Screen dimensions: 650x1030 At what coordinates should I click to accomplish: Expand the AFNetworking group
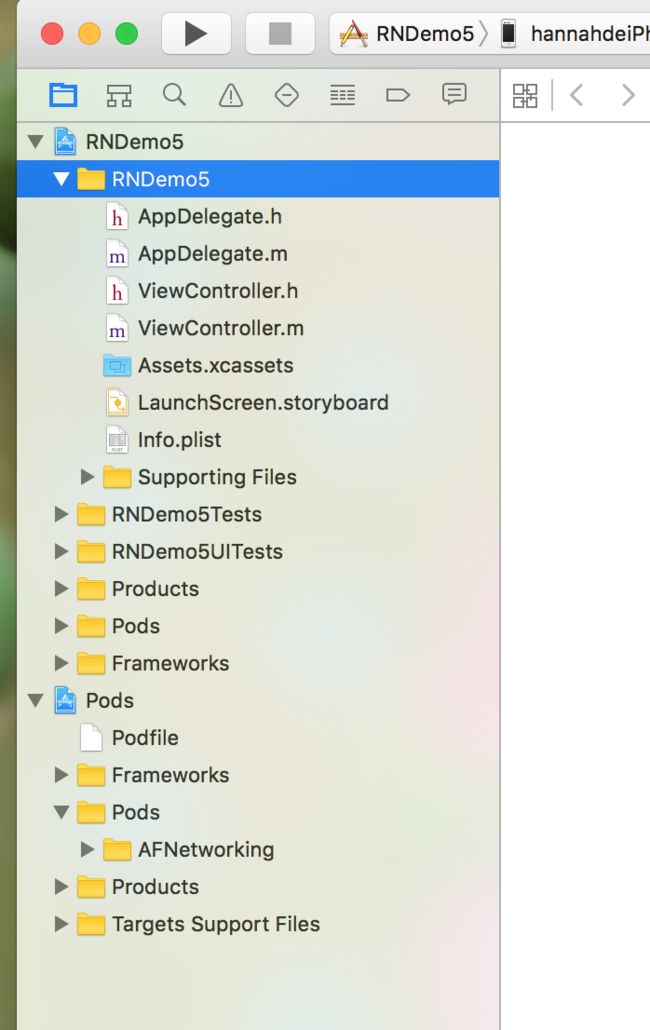click(87, 849)
